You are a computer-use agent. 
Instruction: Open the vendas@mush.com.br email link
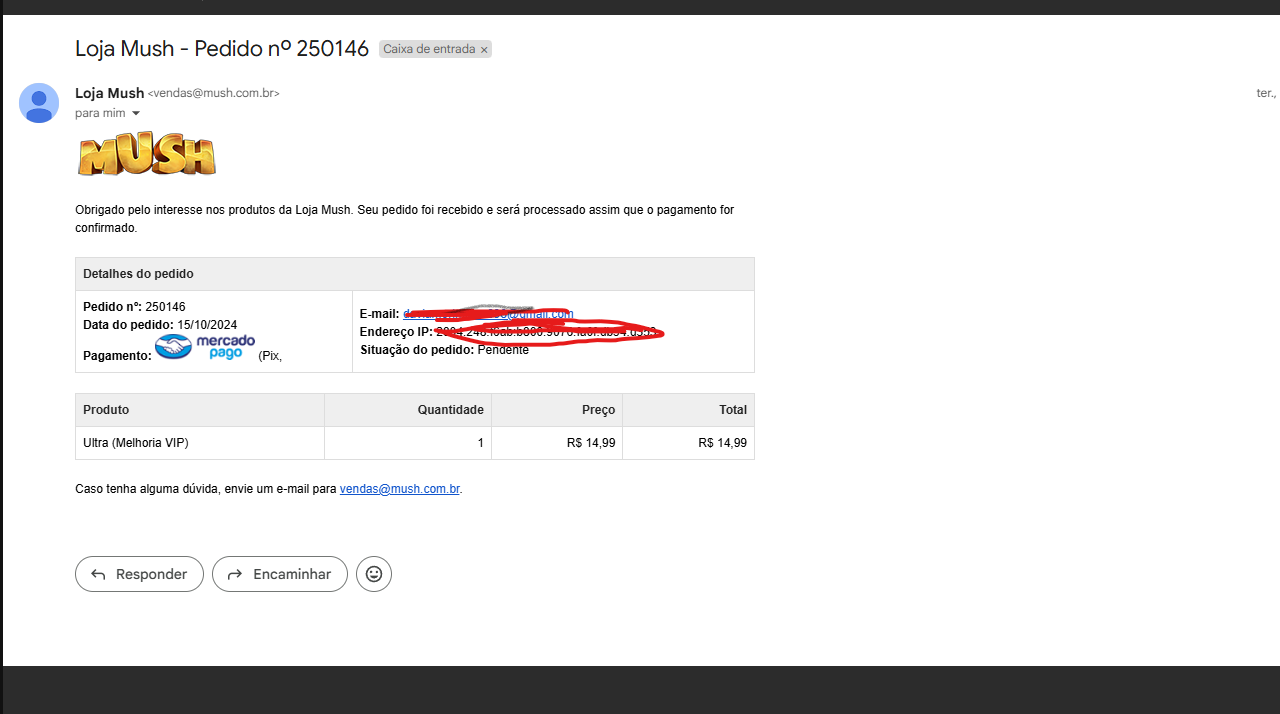pyautogui.click(x=400, y=489)
